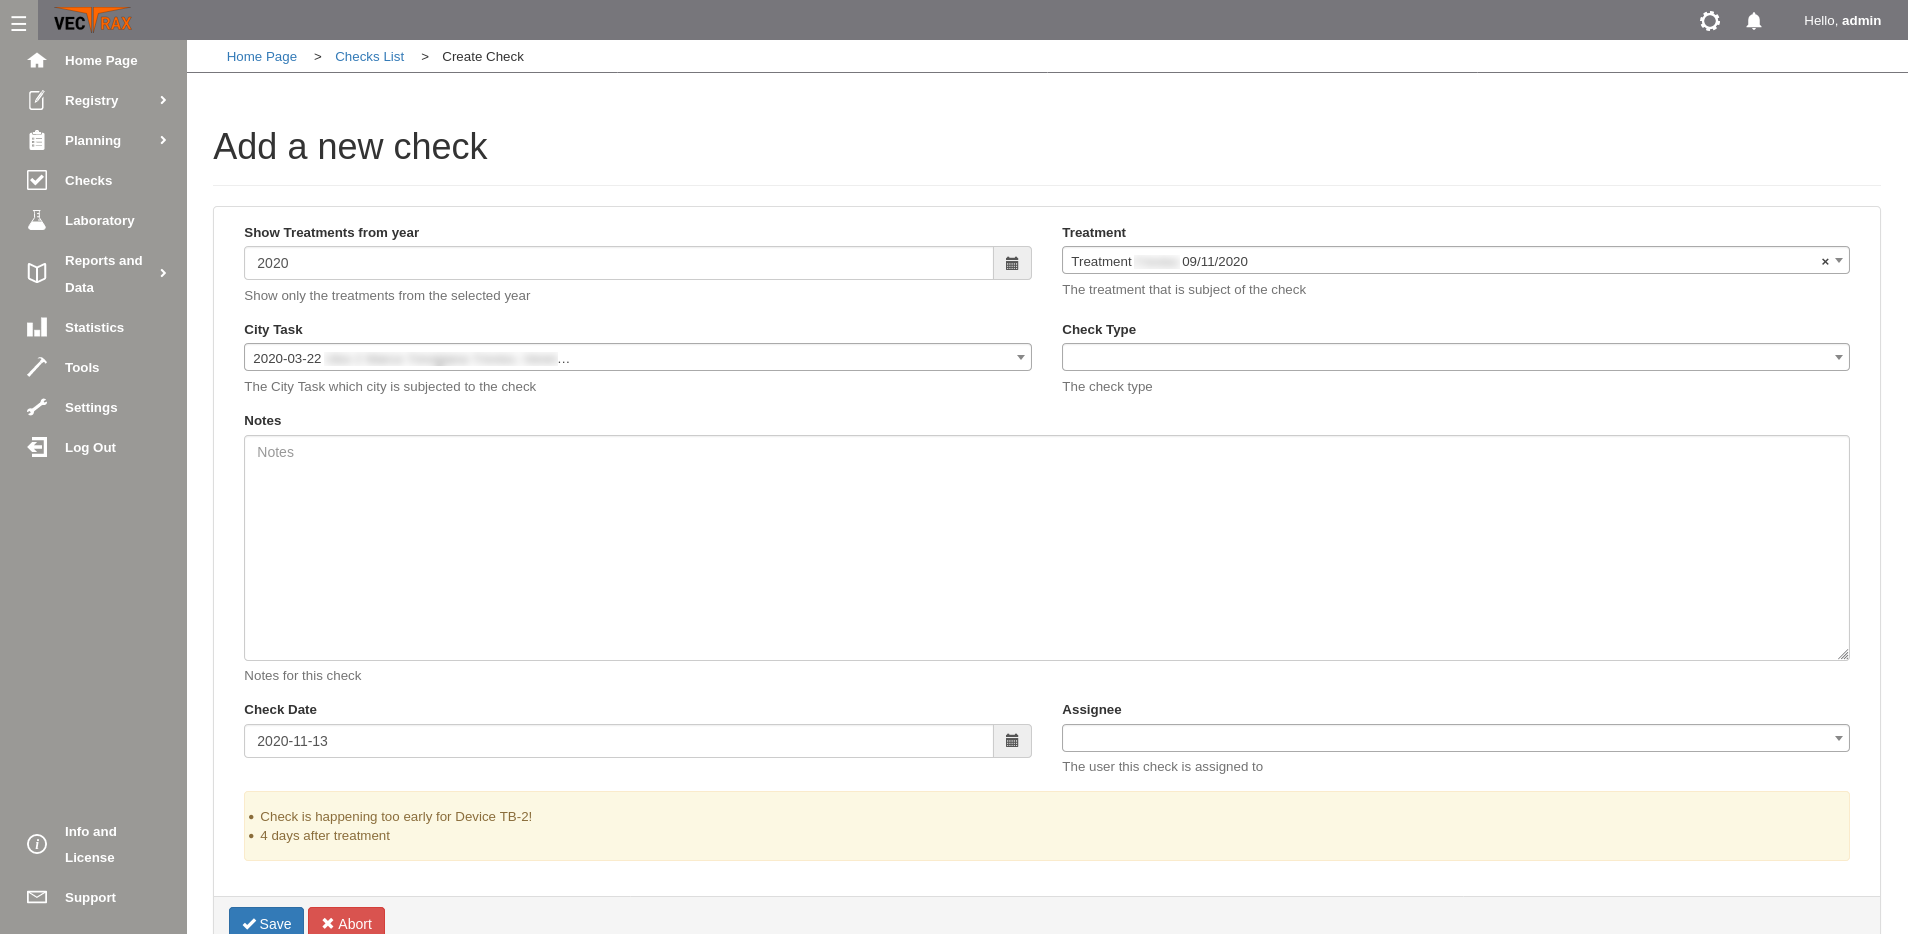
Task: Click the Vectrax logo
Action: click(x=93, y=20)
